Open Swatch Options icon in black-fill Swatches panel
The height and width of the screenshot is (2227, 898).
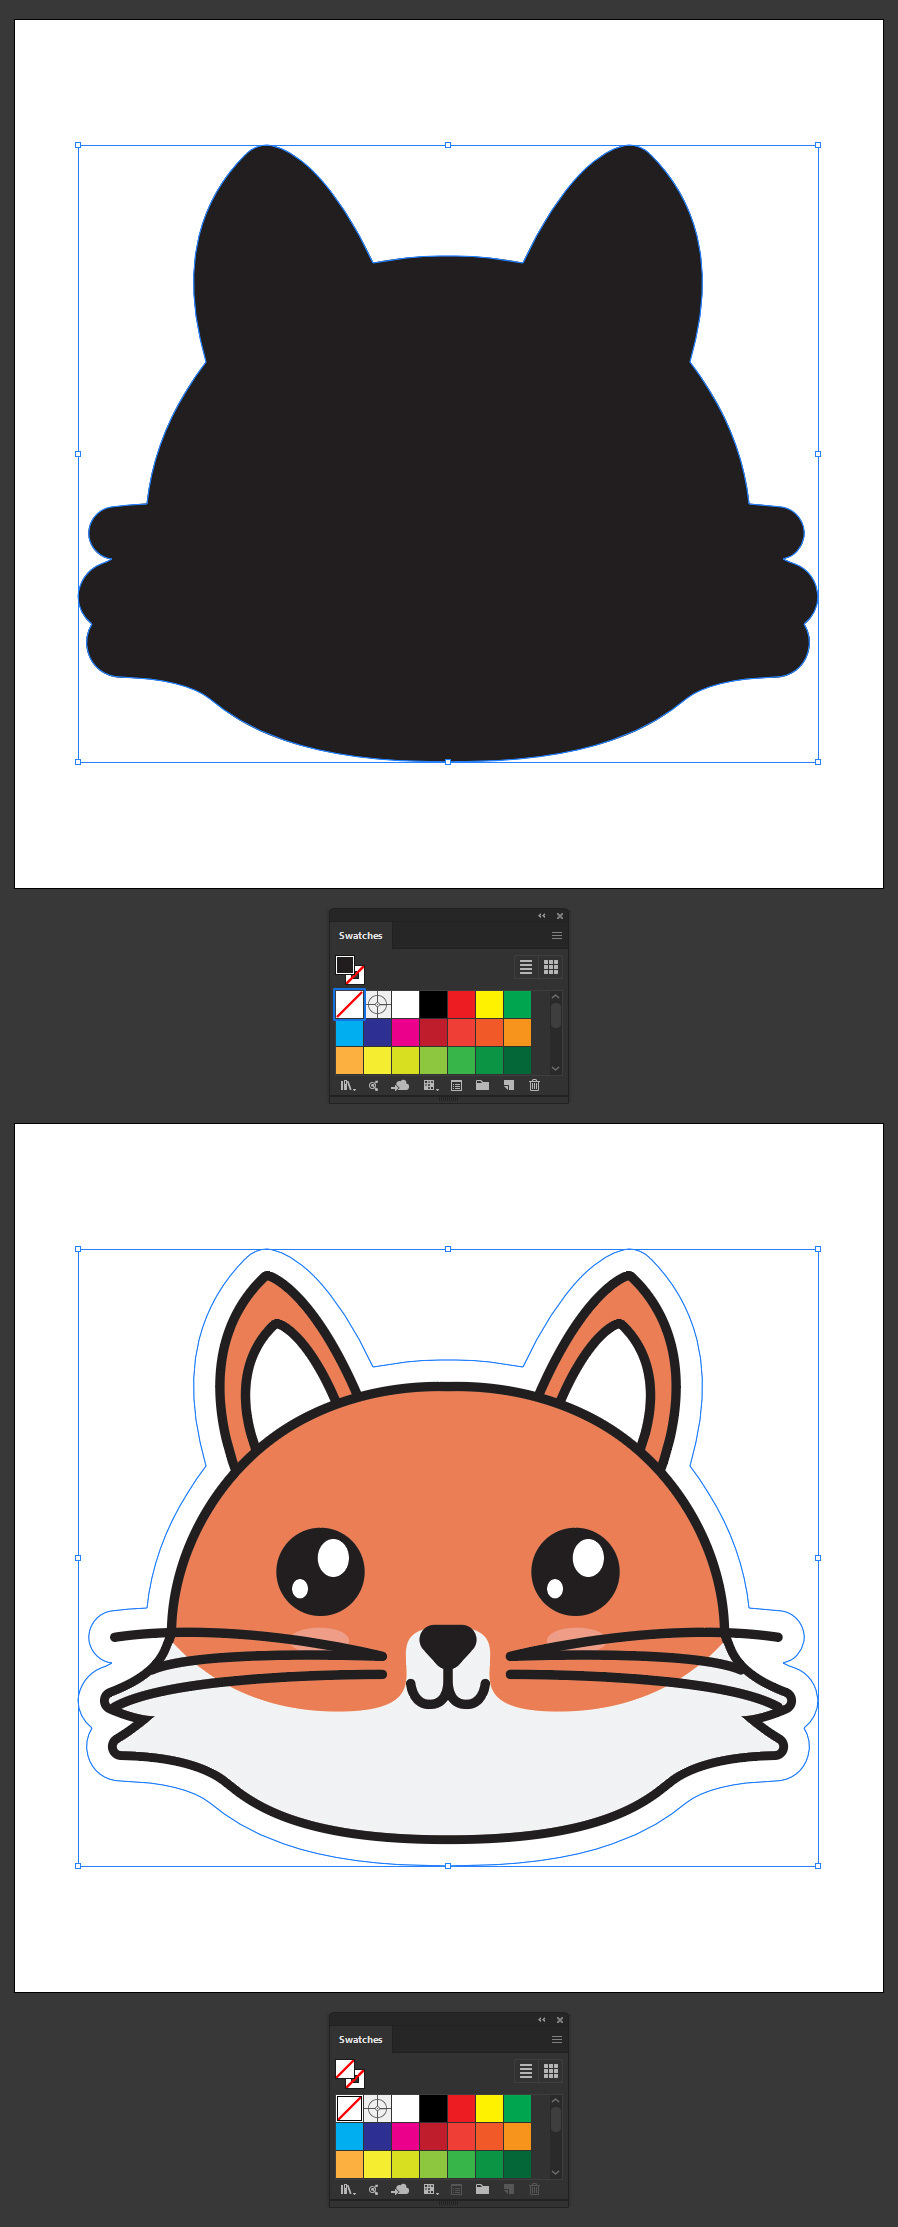click(x=456, y=1085)
